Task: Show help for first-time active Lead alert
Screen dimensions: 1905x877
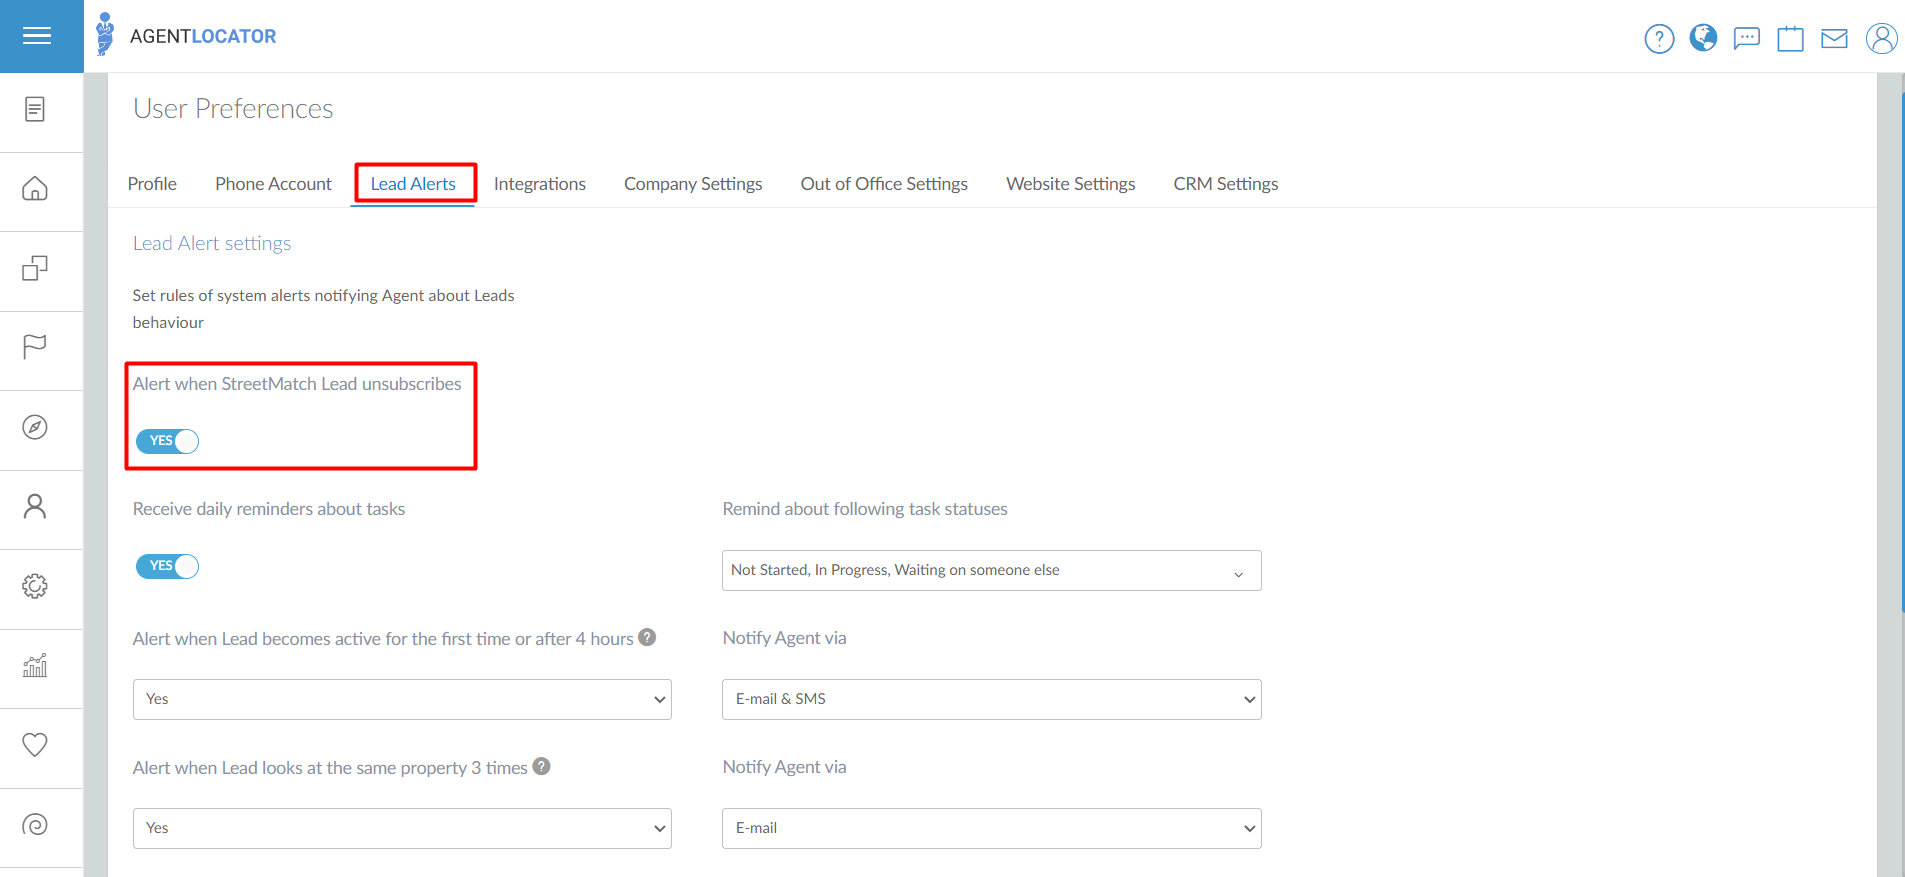Action: (647, 637)
